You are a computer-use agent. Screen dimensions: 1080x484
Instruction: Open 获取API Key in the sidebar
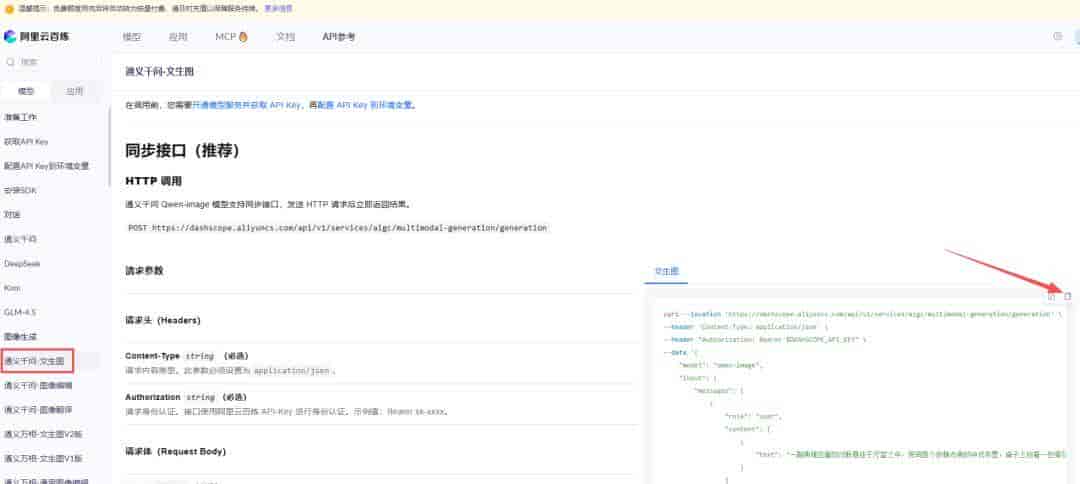tap(26, 142)
